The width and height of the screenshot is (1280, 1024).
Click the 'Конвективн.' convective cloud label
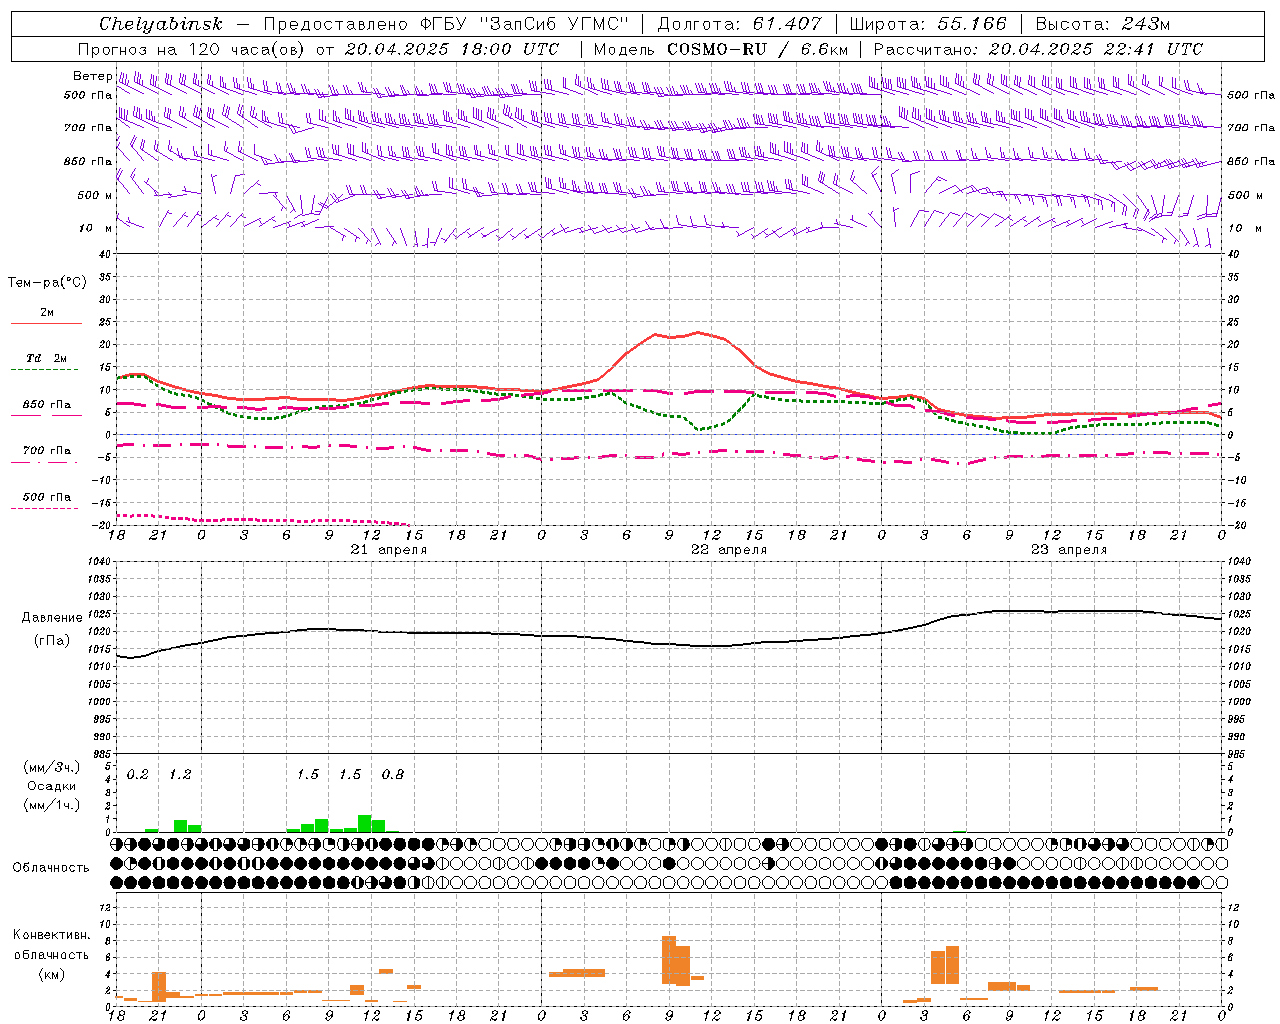(x=52, y=935)
